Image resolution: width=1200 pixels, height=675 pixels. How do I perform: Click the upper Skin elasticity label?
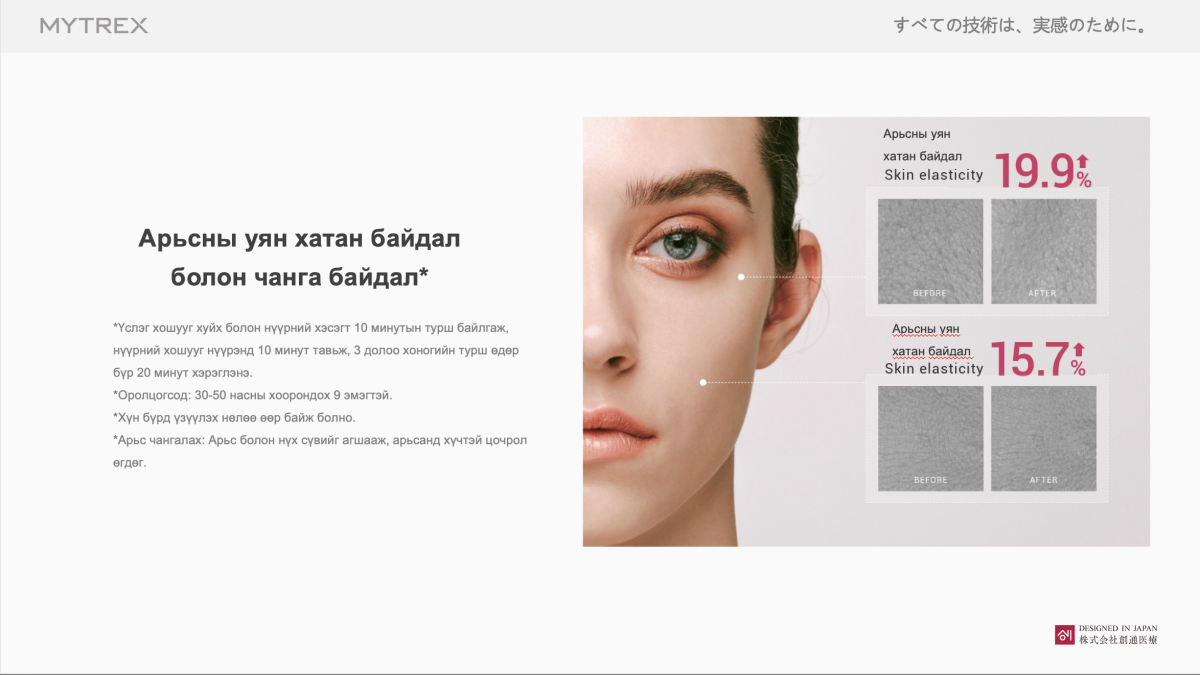(x=933, y=176)
